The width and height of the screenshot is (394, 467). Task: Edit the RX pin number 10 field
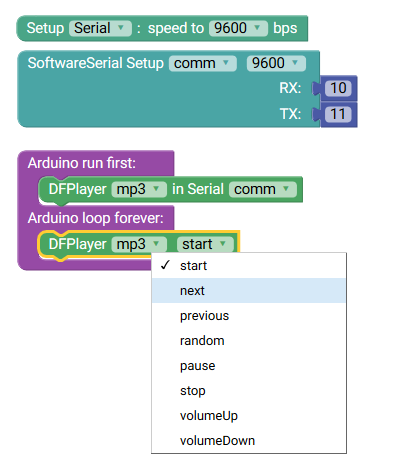point(338,88)
